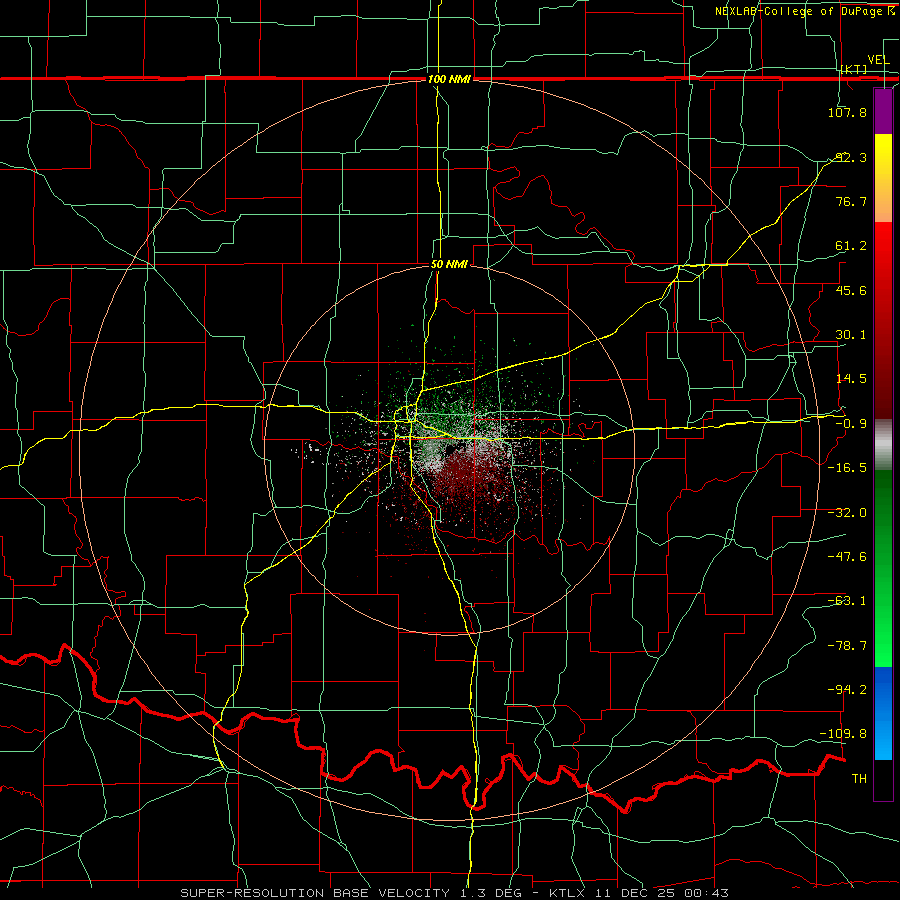
Task: Click the 11 DEC 25 00:43 timestamp
Action: 661,893
